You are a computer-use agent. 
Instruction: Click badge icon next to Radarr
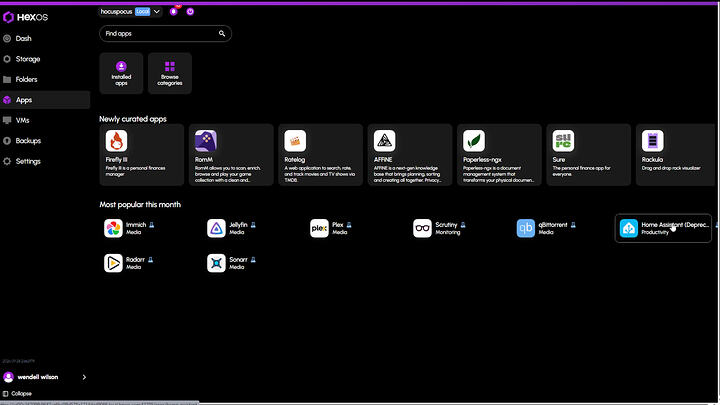point(150,260)
